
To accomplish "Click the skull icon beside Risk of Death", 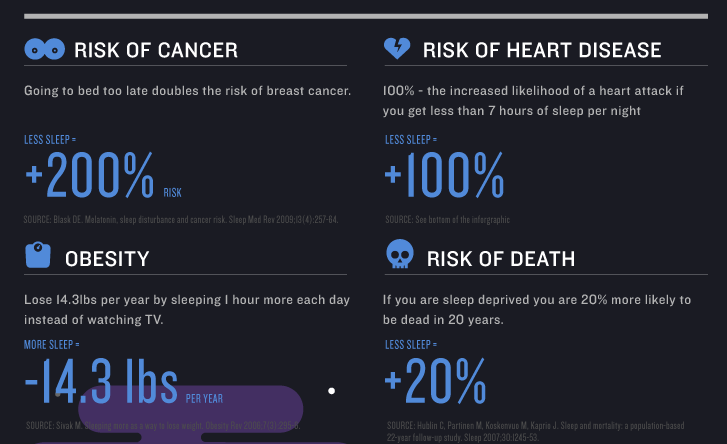I will click(x=399, y=255).
